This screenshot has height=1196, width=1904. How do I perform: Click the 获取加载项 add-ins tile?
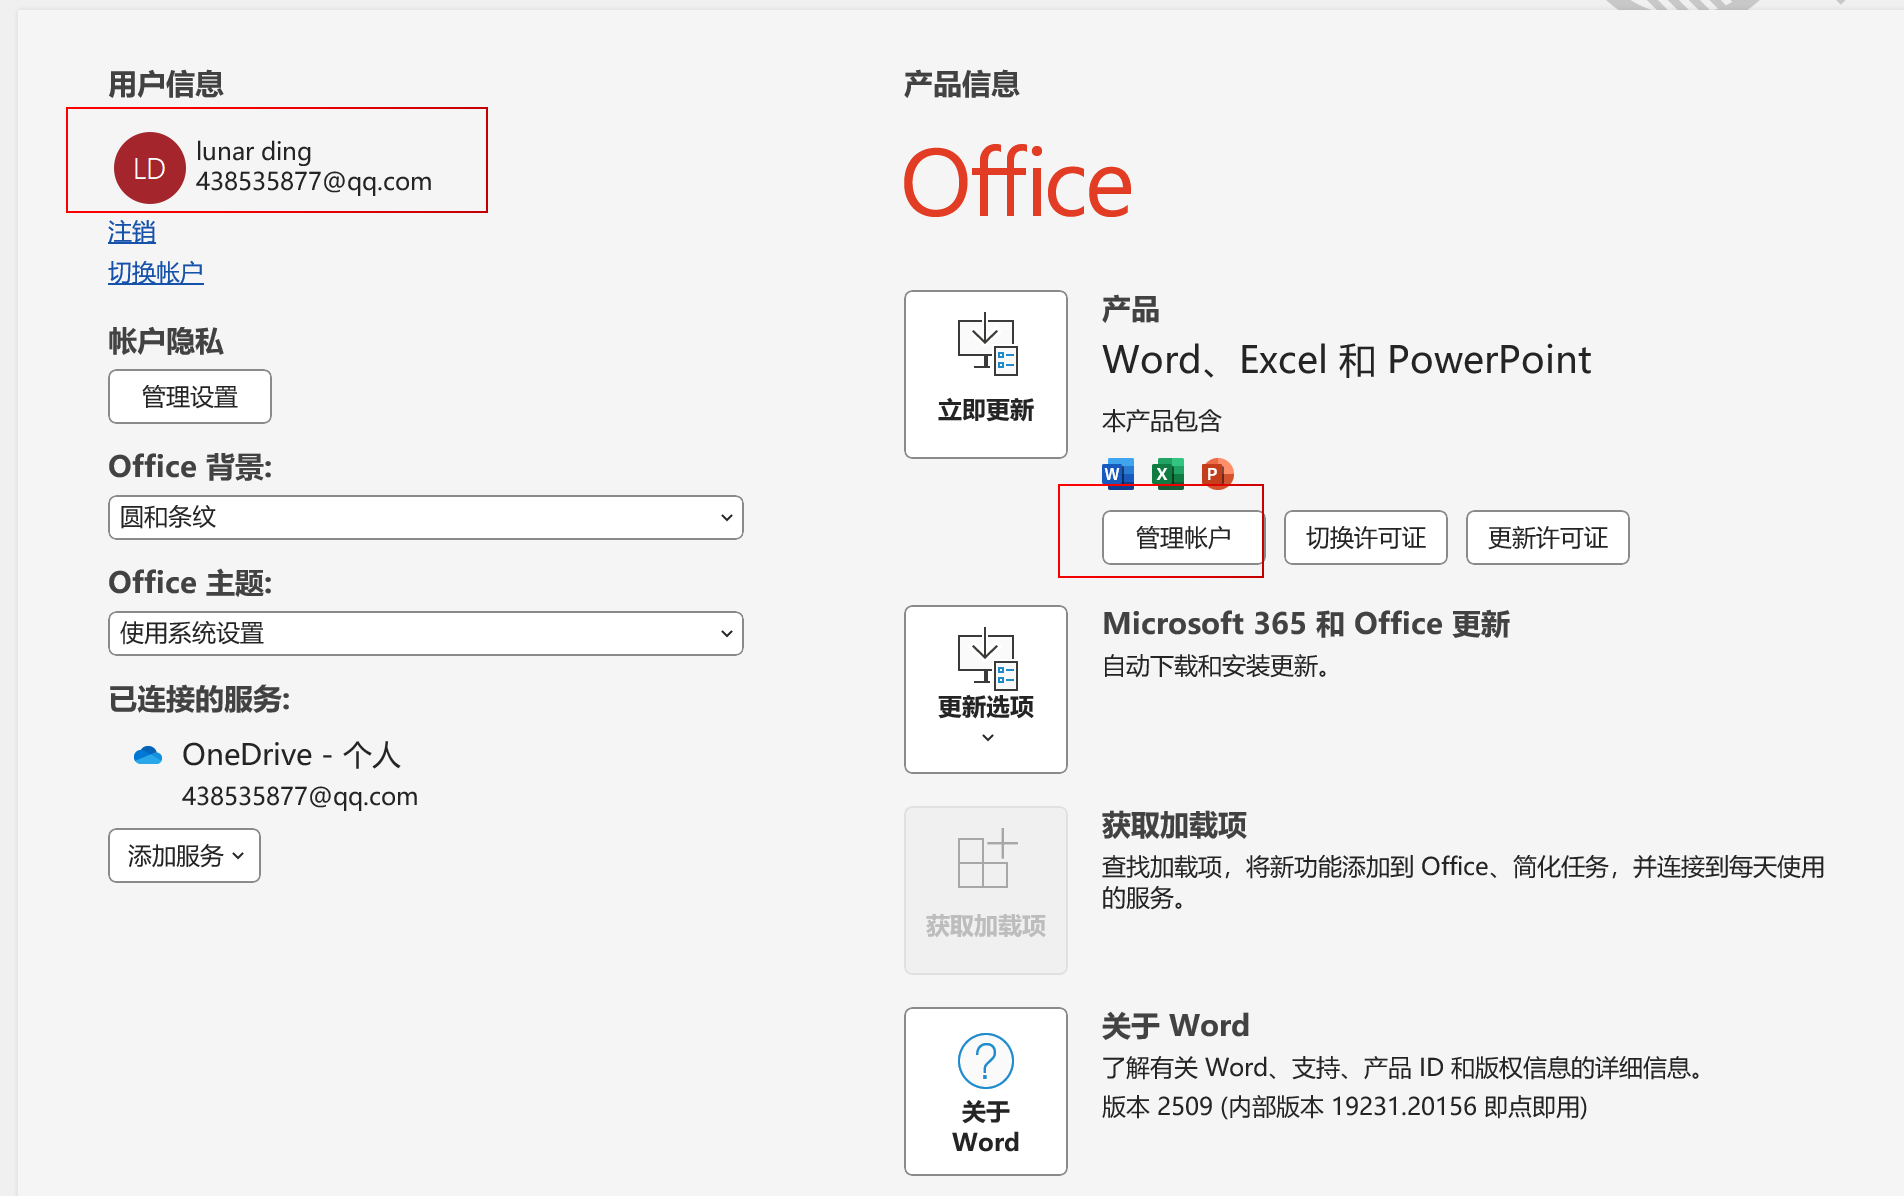coord(986,890)
